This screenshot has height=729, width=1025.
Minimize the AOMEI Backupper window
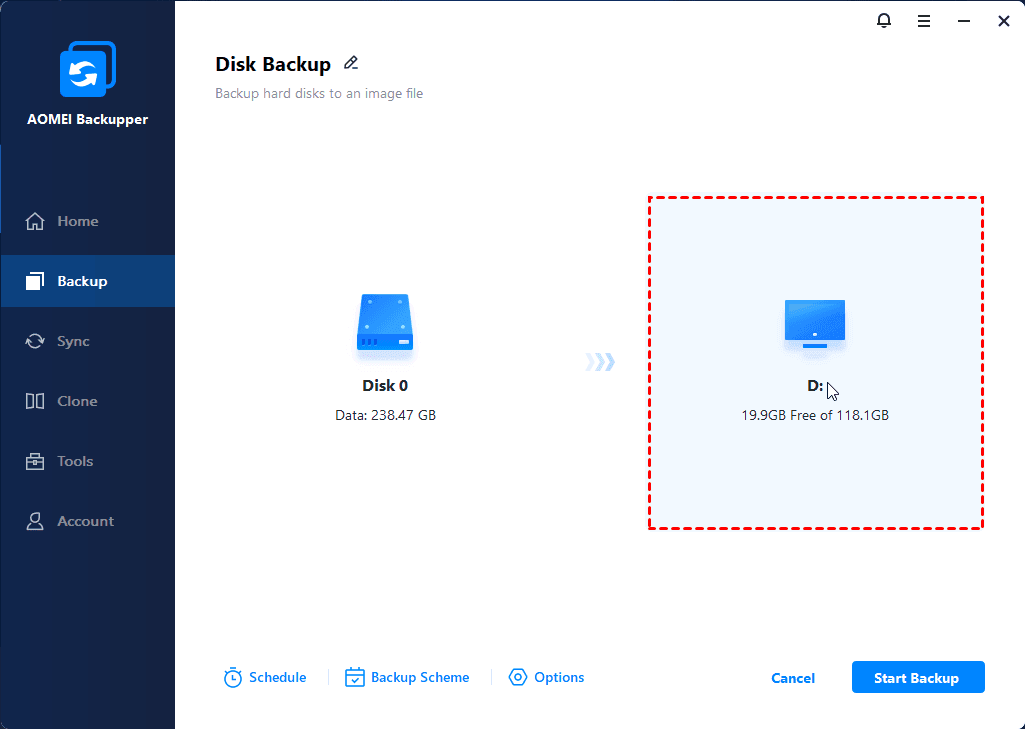pyautogui.click(x=964, y=20)
